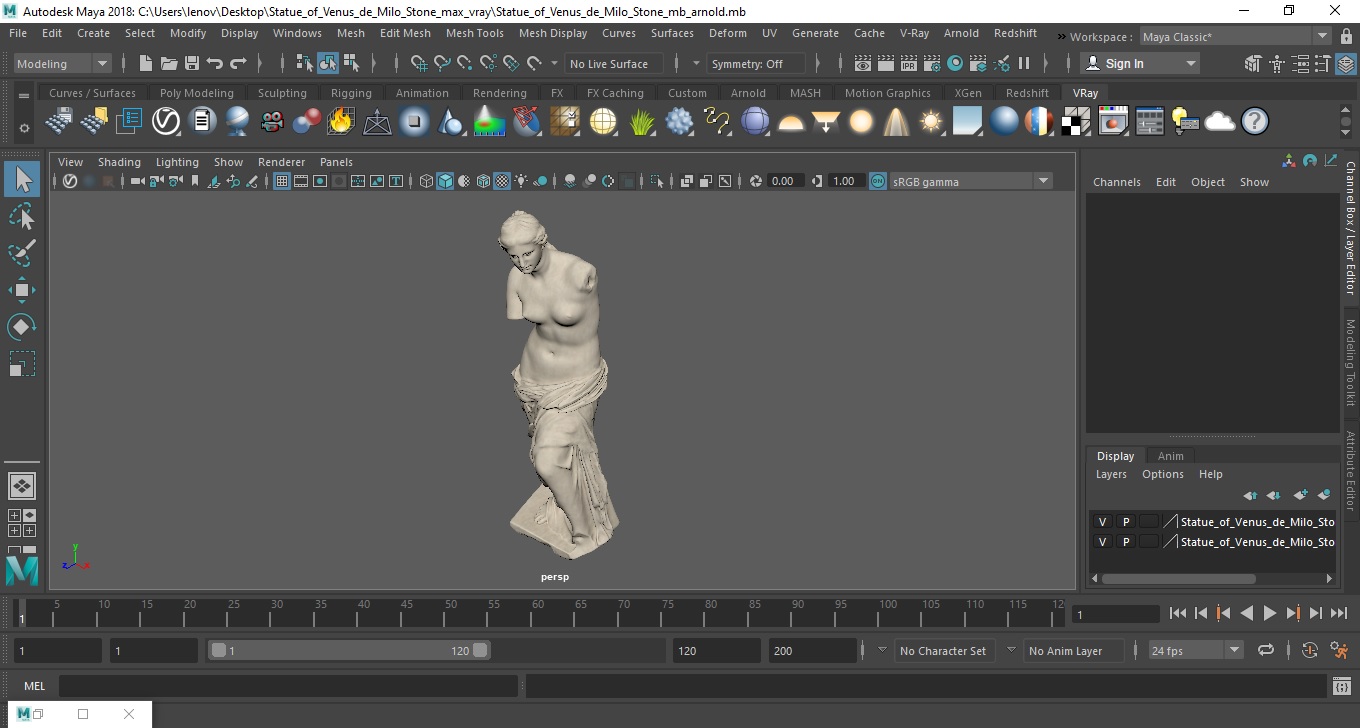The height and width of the screenshot is (728, 1360).
Task: Open the Channels menu in Channel Box
Action: [x=1117, y=182]
